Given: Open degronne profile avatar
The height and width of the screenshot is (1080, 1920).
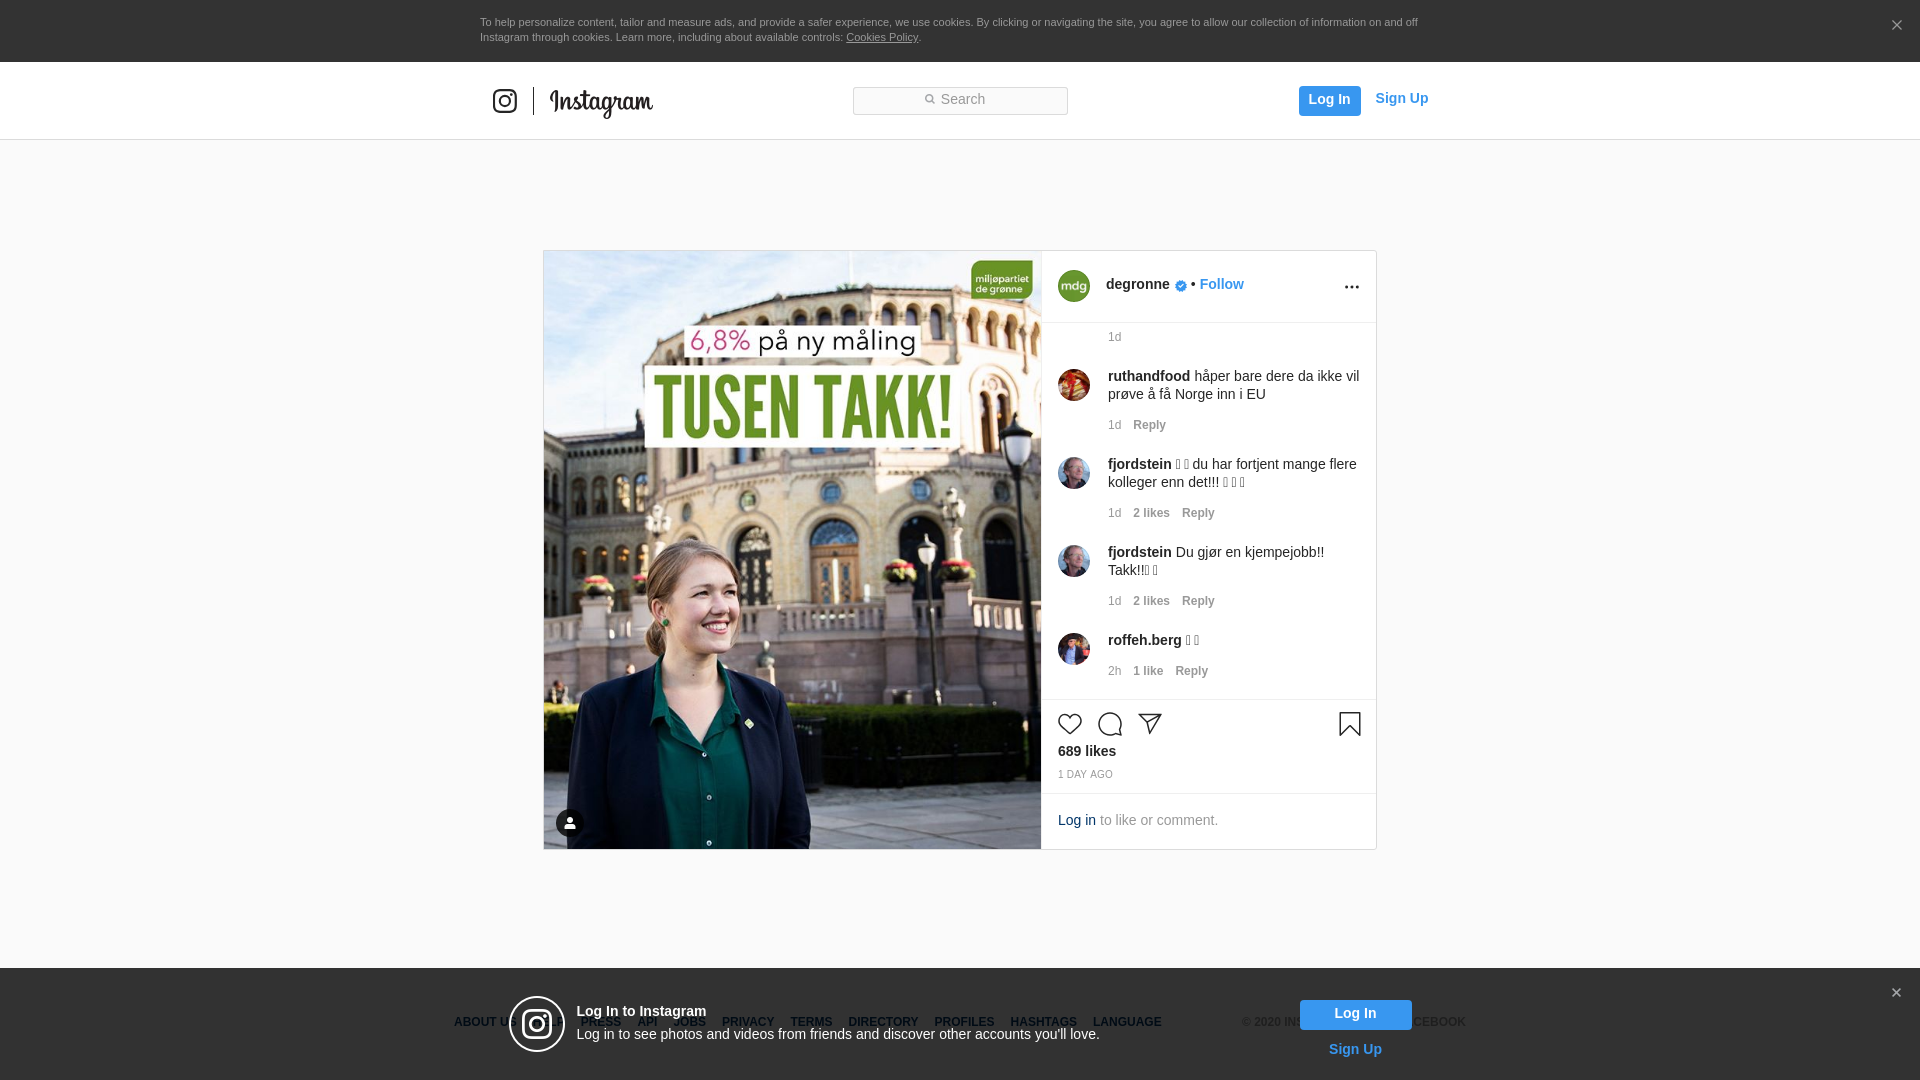Looking at the screenshot, I should point(1074,286).
